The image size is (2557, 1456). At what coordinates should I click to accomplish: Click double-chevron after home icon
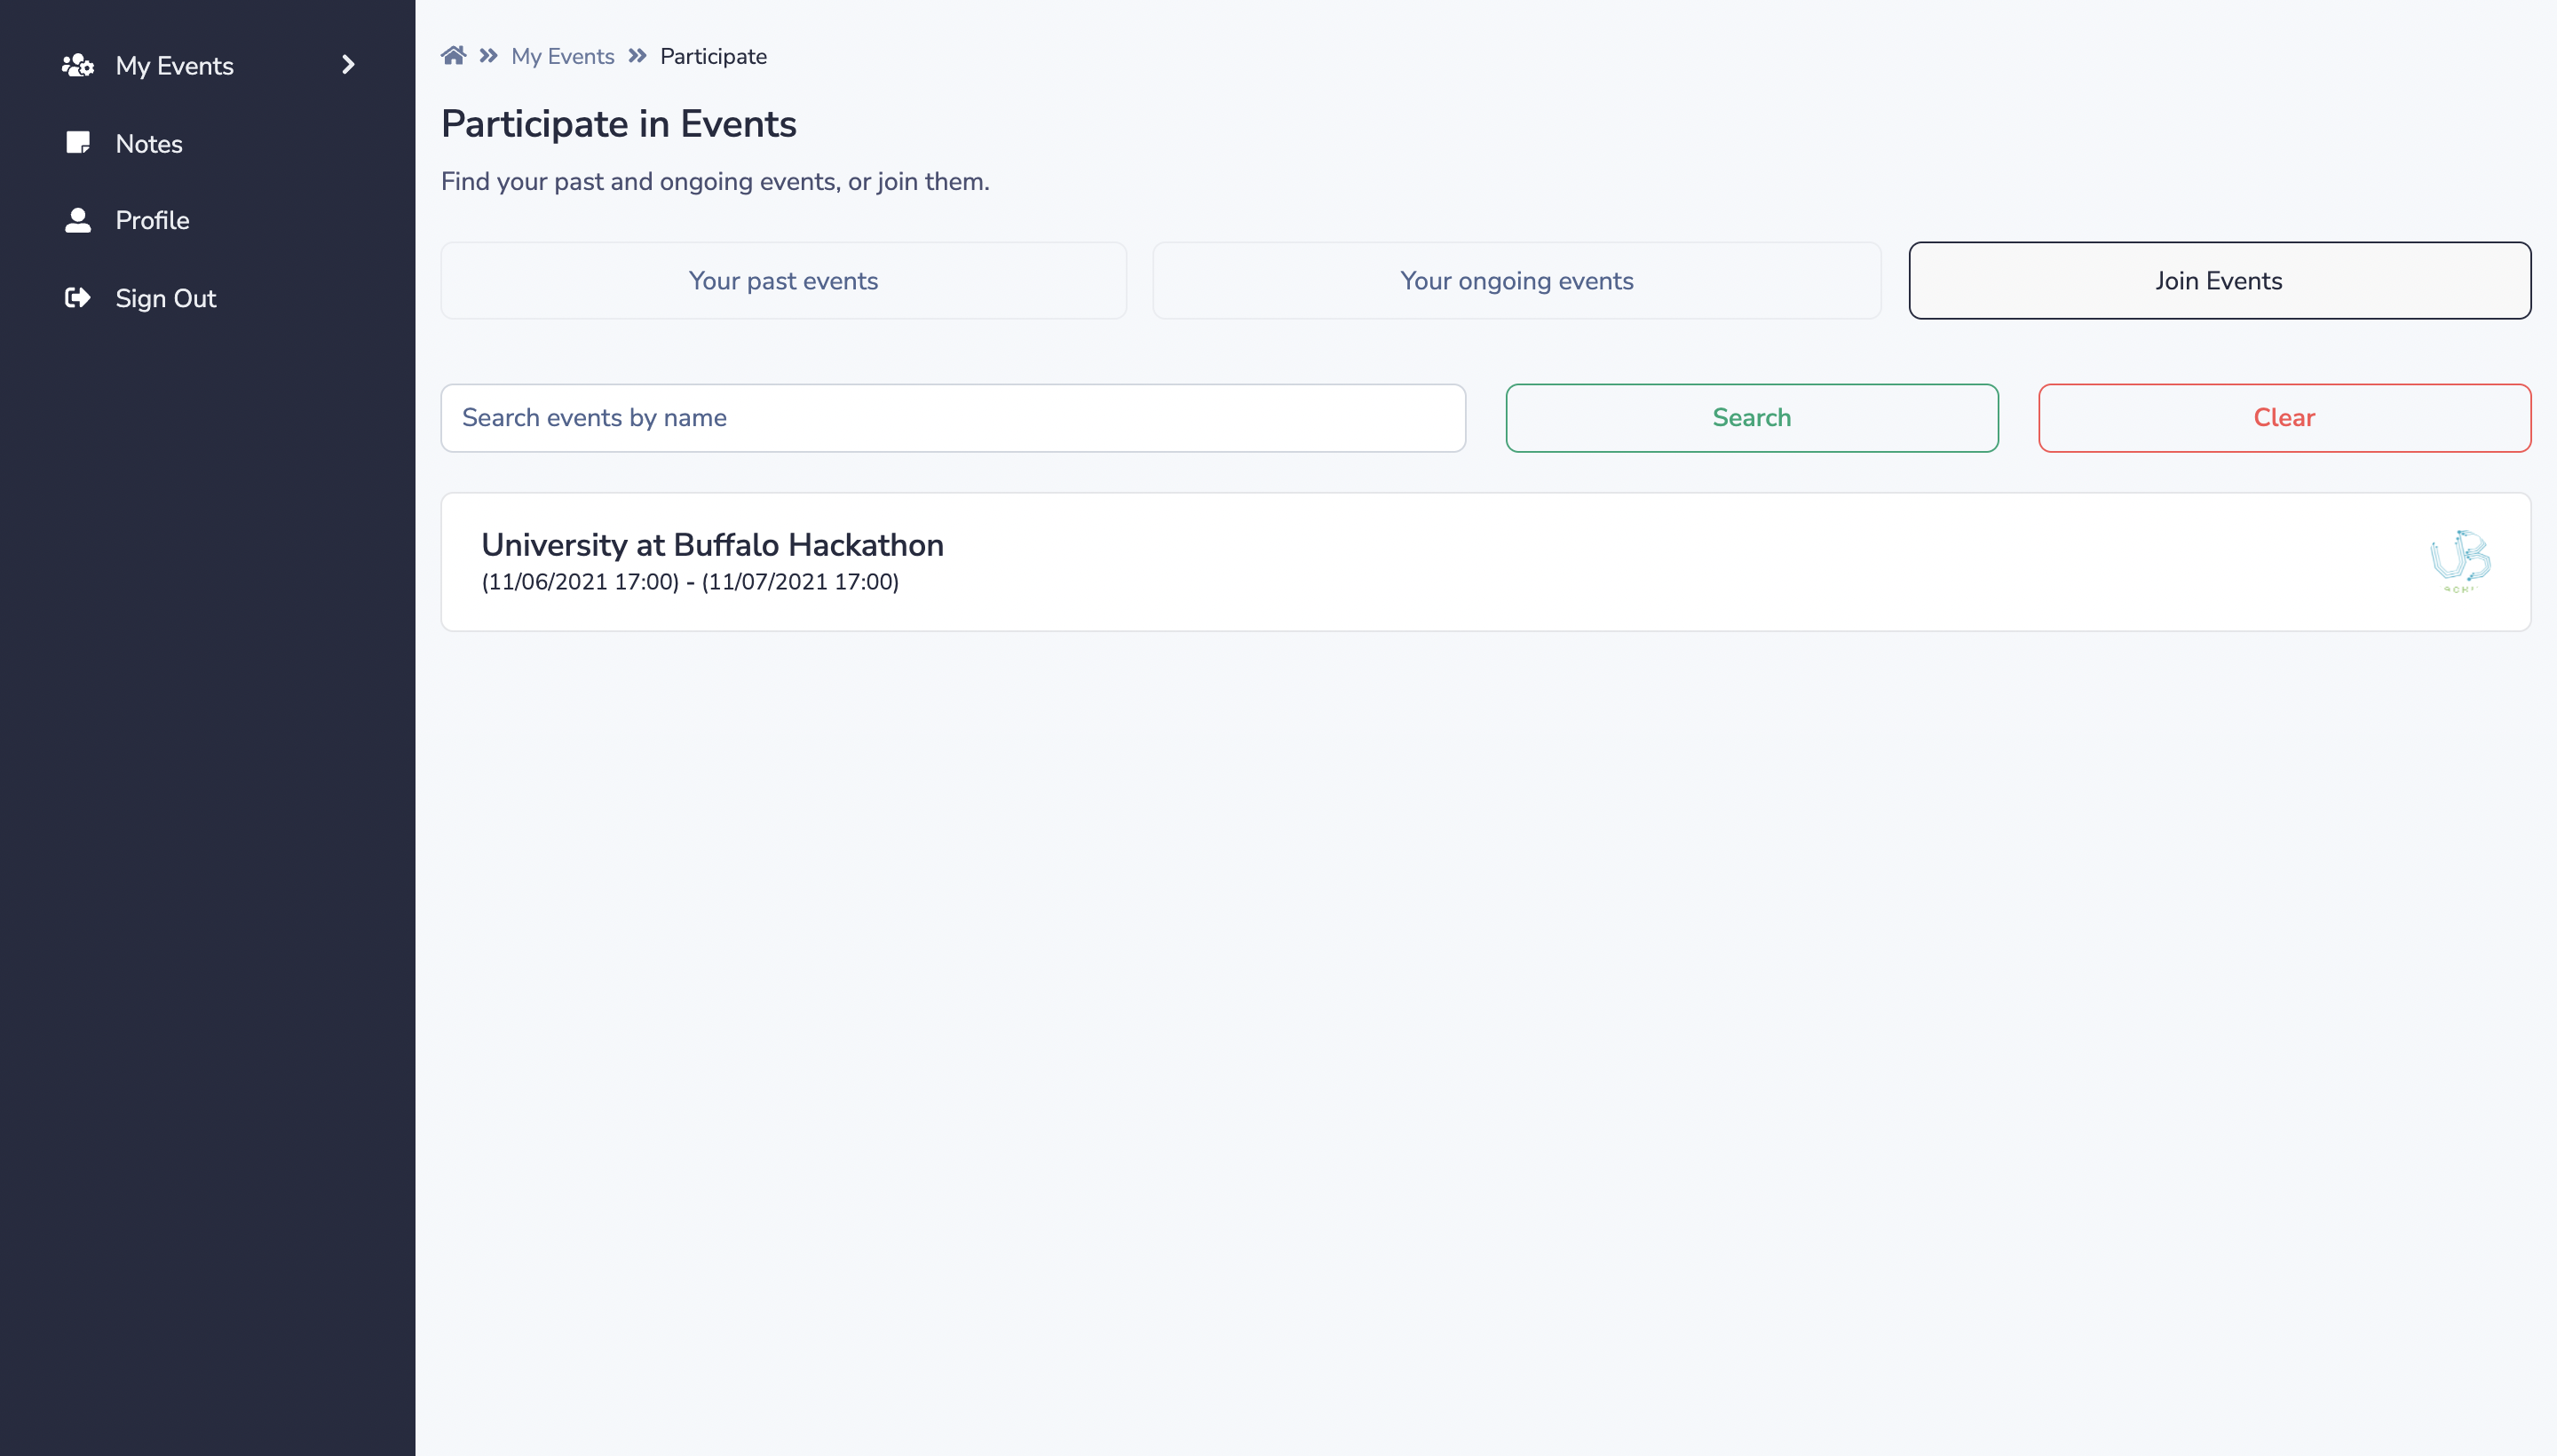(488, 56)
